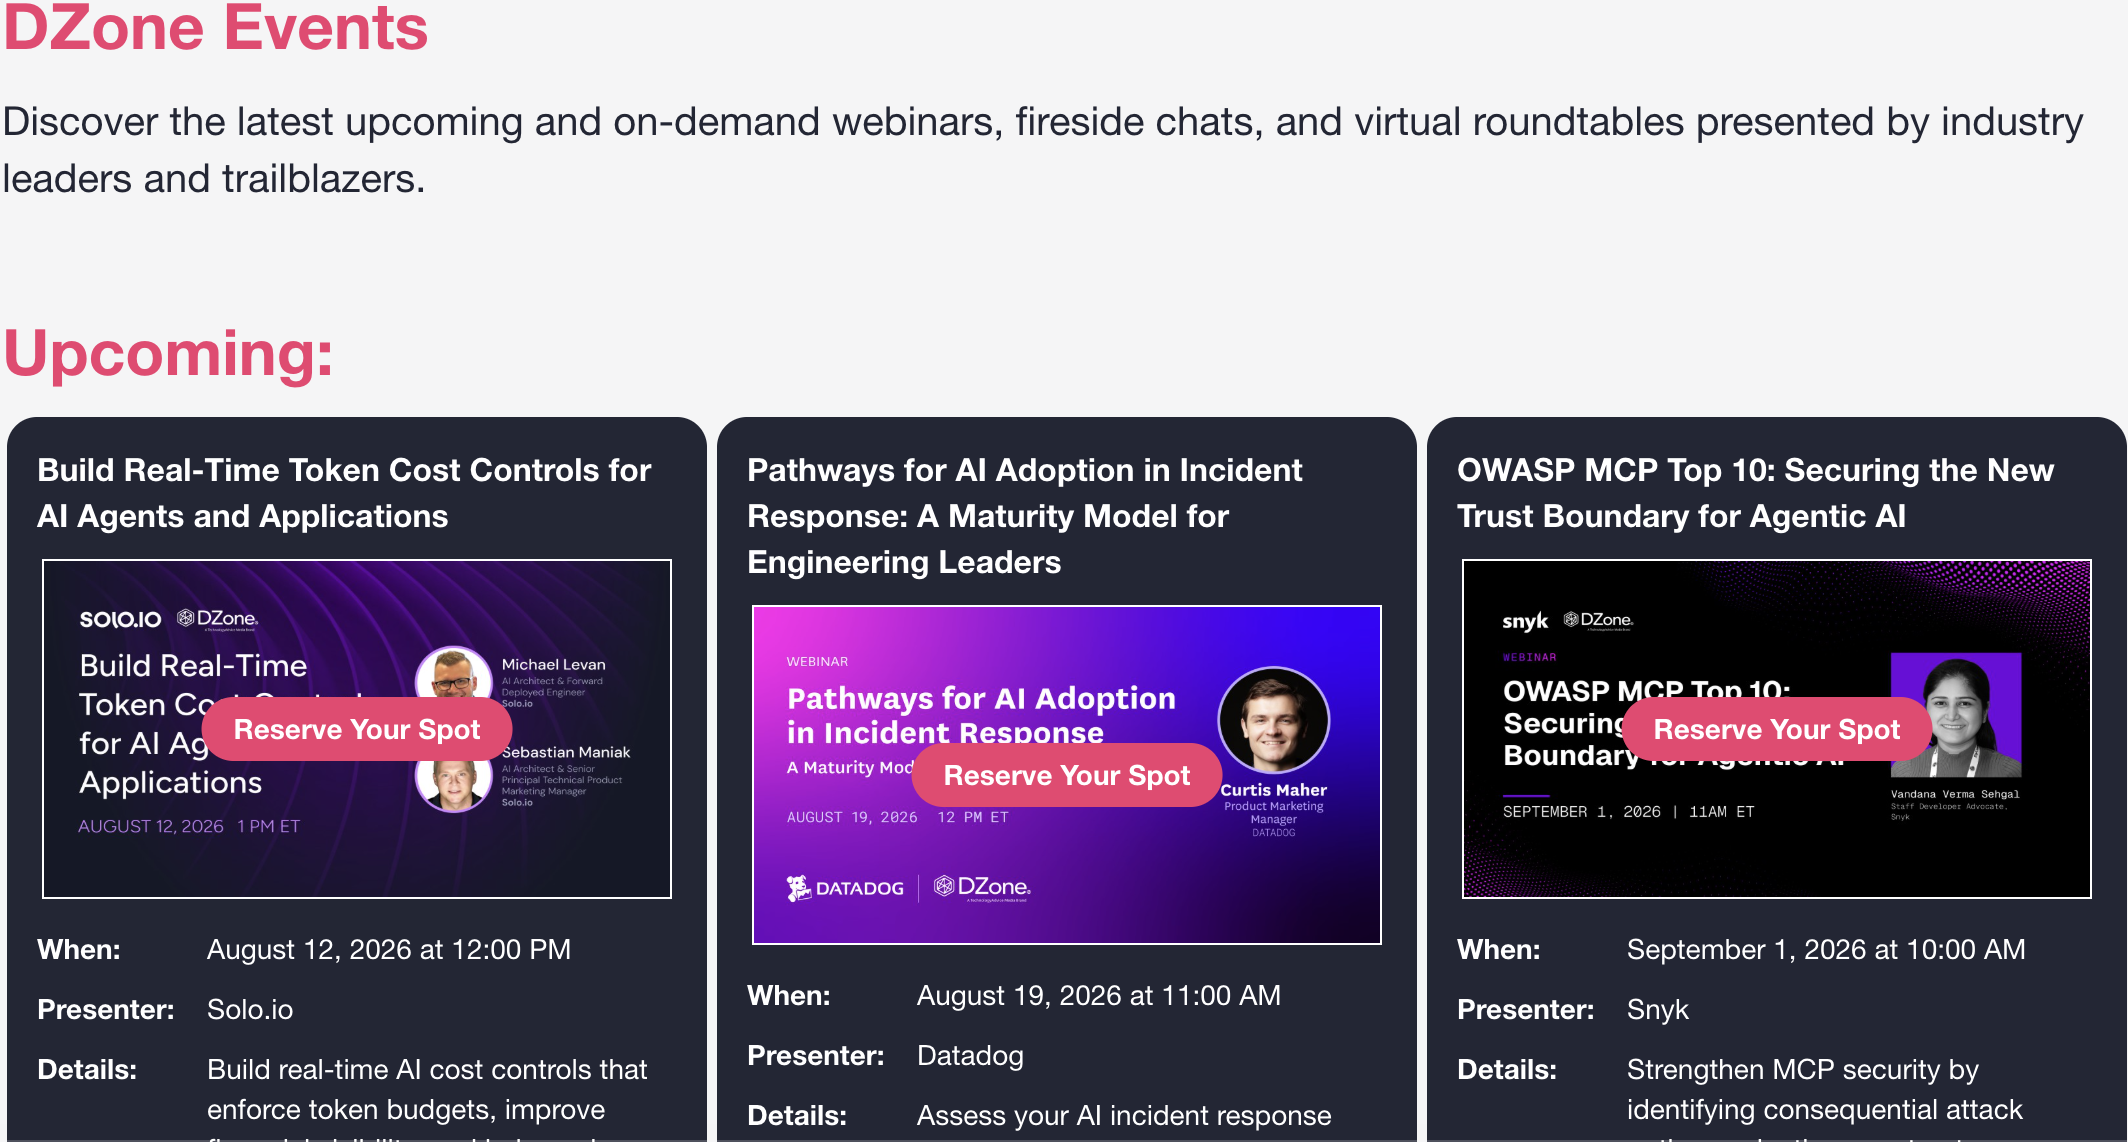
Task: Click the 'Presenter:' label in the Datadog card
Action: [816, 1055]
